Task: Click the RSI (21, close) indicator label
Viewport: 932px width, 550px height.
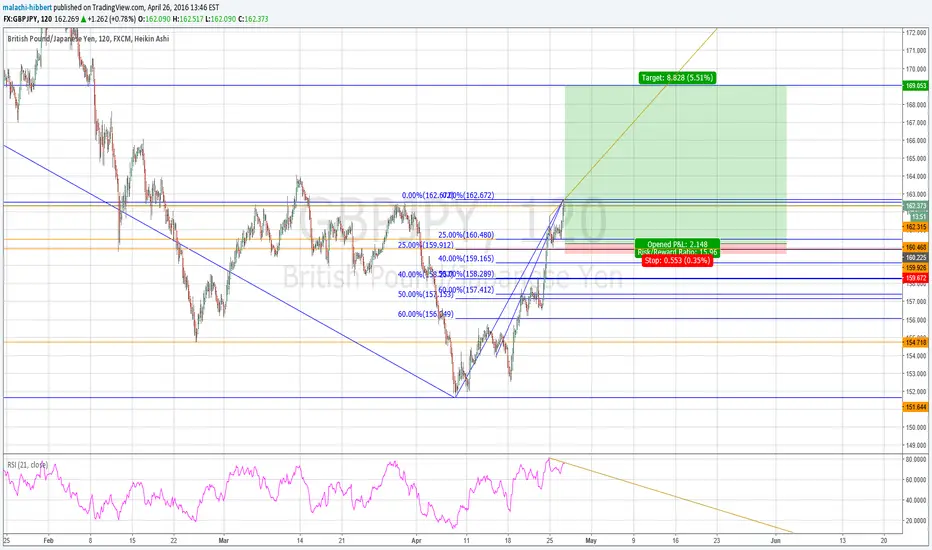Action: coord(28,464)
